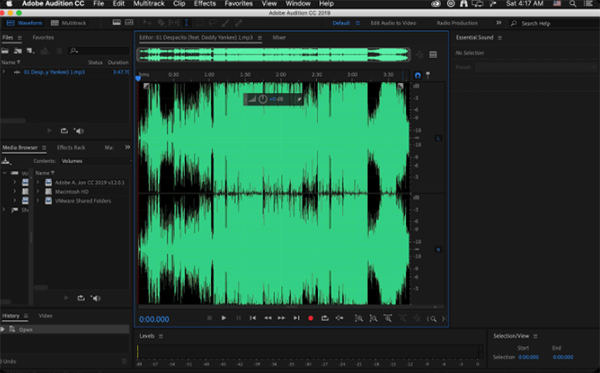The height and width of the screenshot is (373, 600).
Task: Open Files panel menu icon
Action: tap(20, 37)
